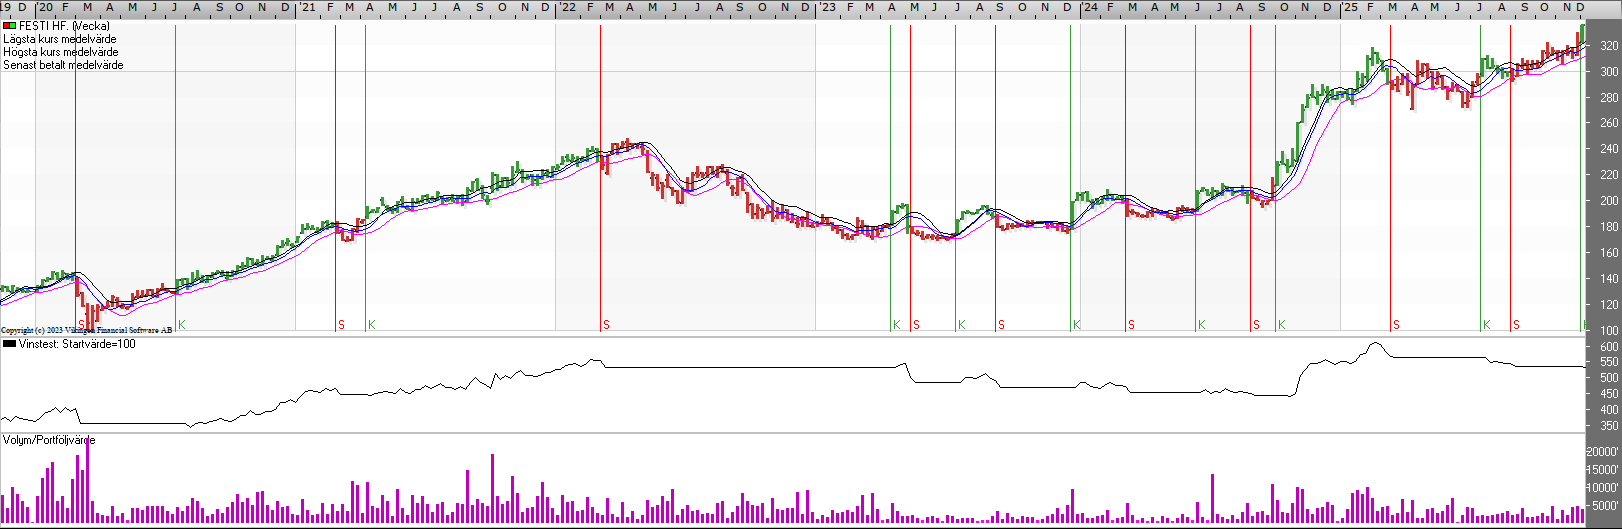
Task: Click the black Vinstest legend swatch
Action: point(9,344)
